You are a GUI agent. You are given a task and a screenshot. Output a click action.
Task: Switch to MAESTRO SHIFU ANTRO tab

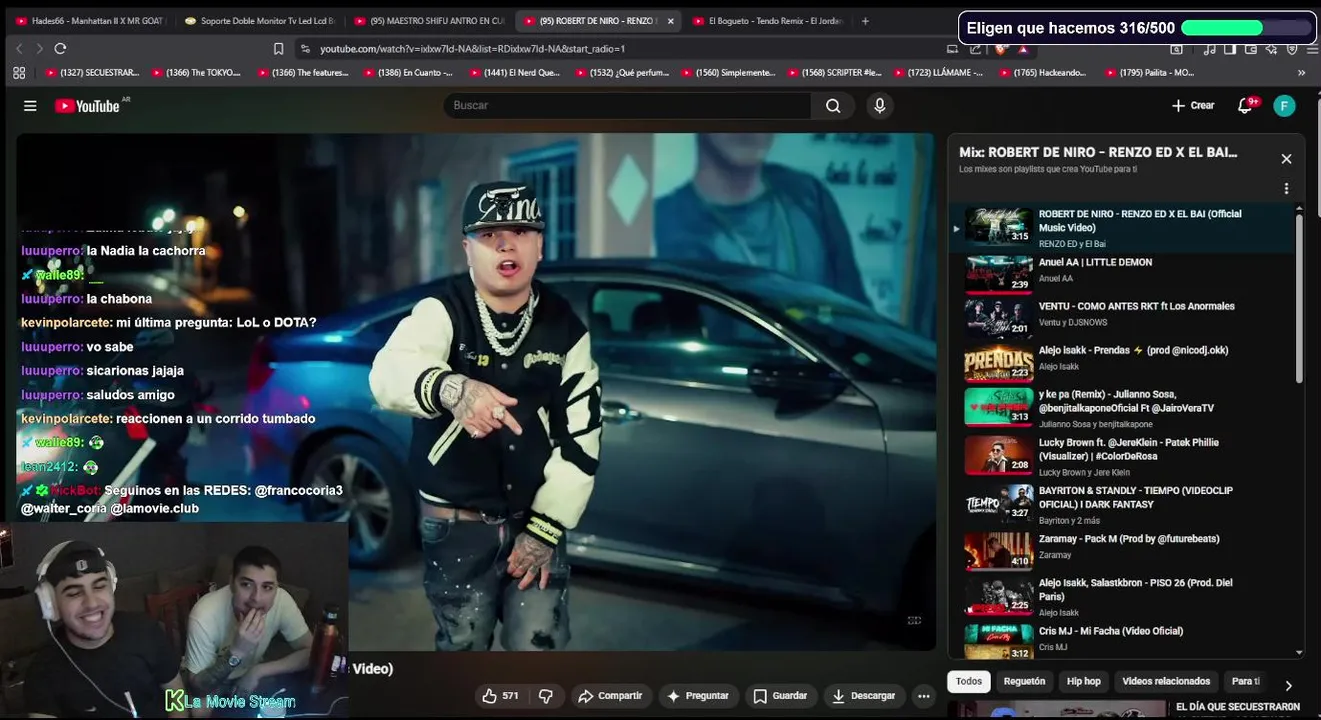(428, 20)
